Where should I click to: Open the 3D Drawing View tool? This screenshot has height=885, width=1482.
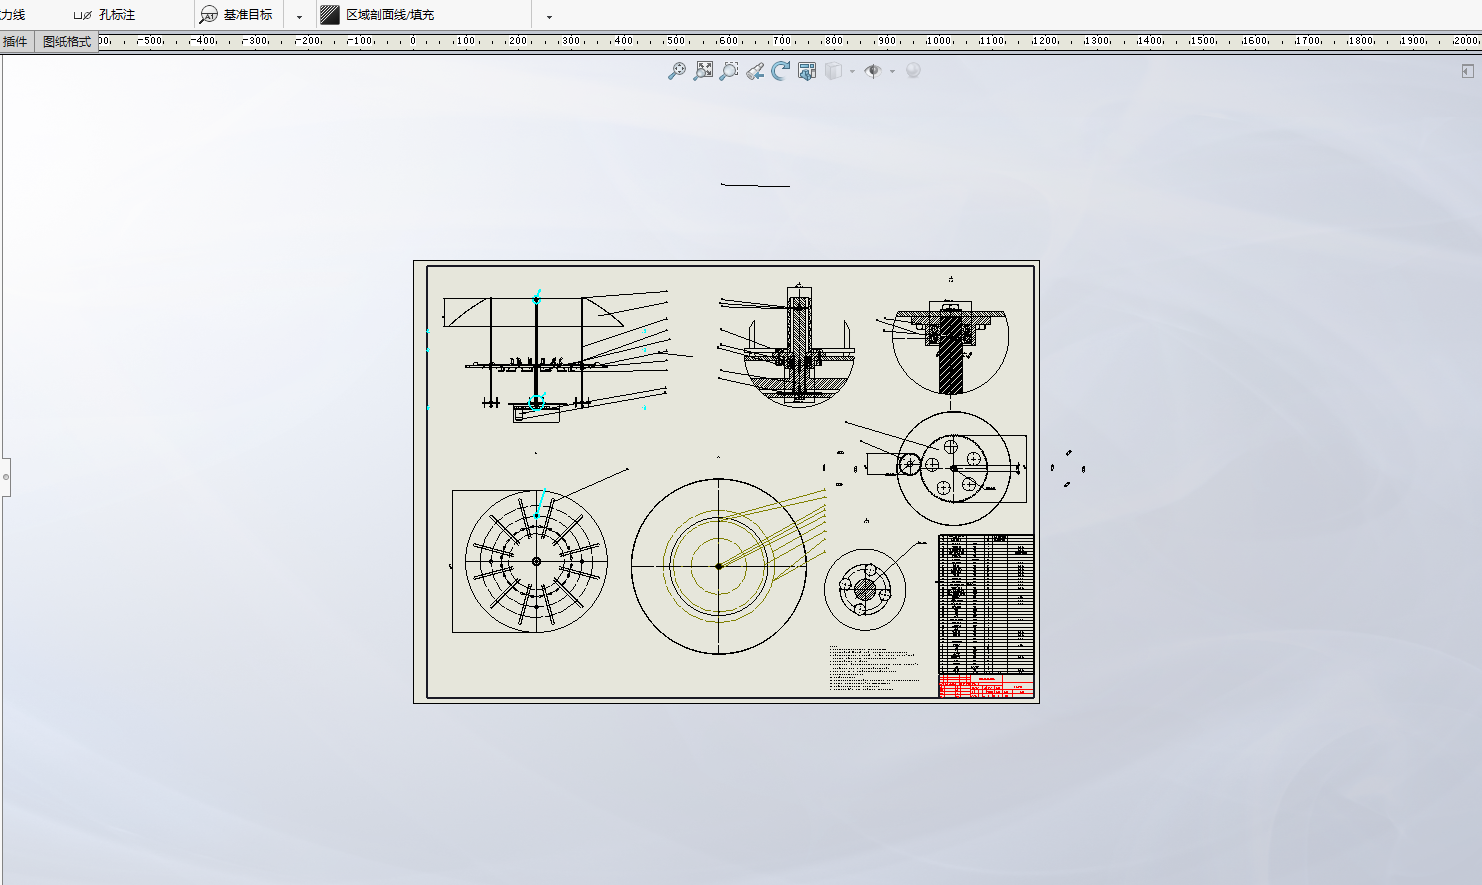[807, 71]
